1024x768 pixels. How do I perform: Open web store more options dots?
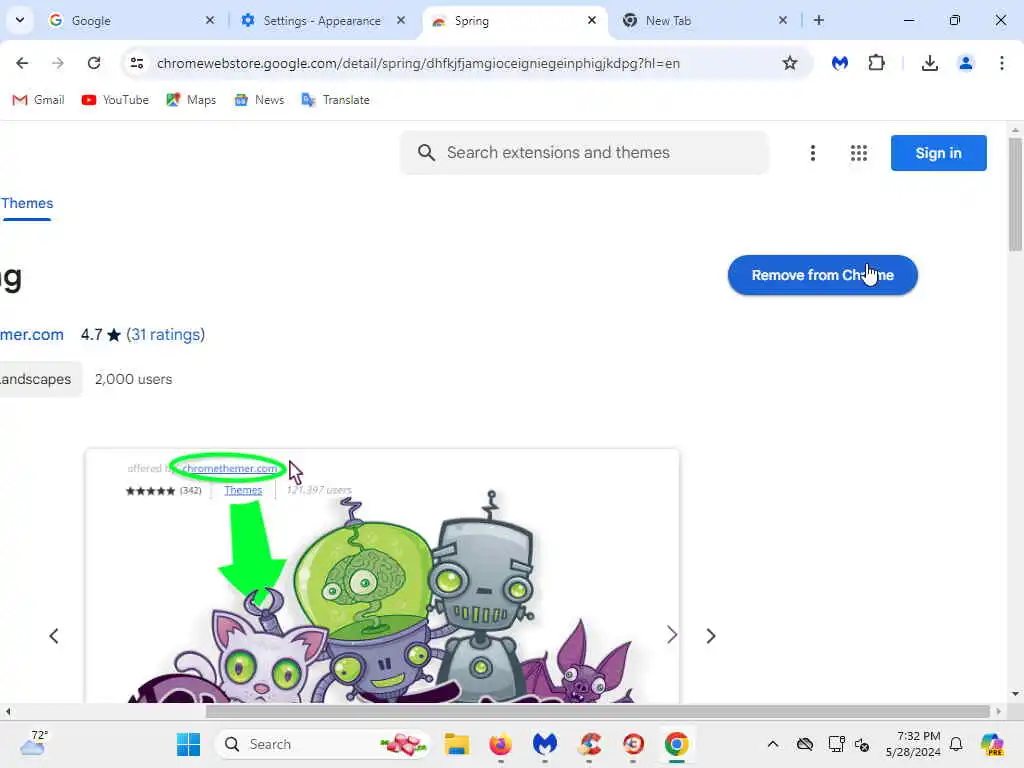pyautogui.click(x=812, y=153)
